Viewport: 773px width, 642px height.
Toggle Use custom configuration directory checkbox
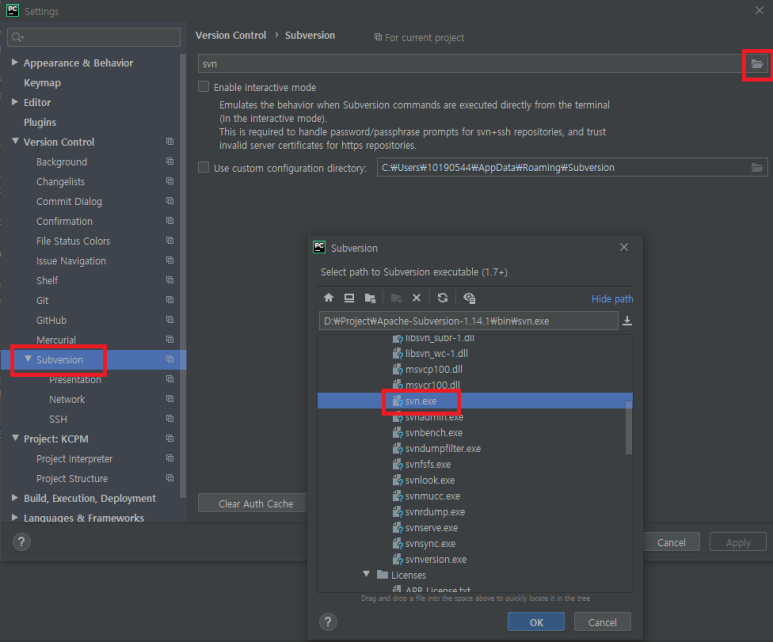203,167
